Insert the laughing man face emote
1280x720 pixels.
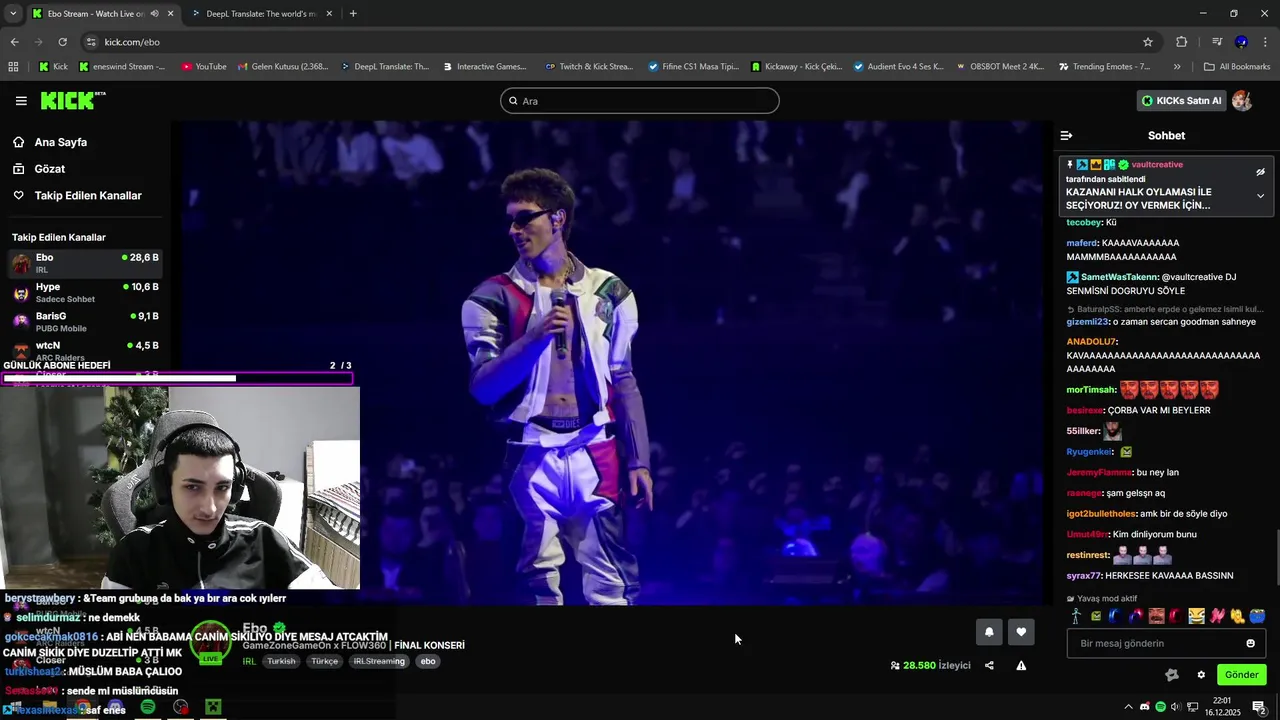point(1157,616)
